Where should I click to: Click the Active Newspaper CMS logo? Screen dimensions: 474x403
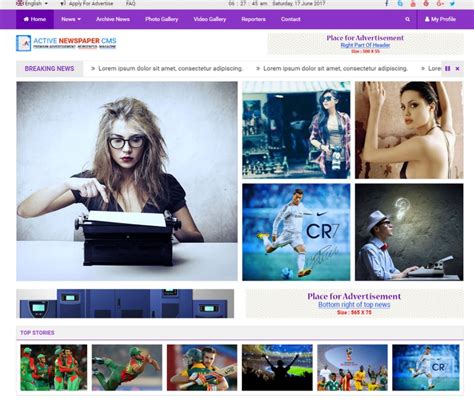(66, 43)
